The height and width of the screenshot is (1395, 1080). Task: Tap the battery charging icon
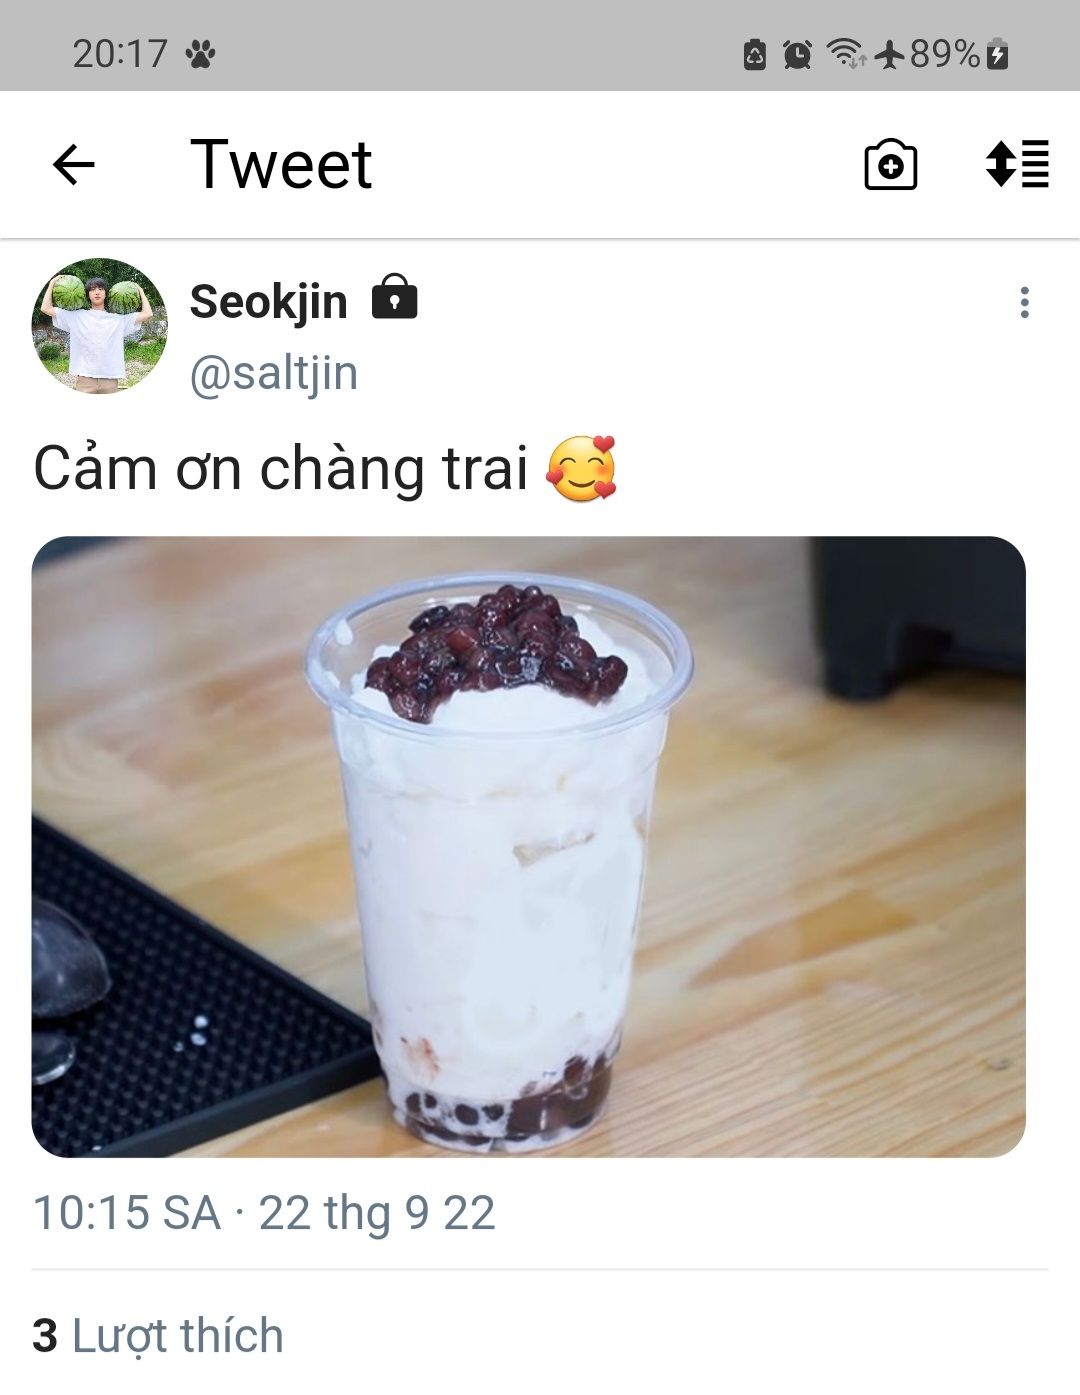(x=997, y=54)
